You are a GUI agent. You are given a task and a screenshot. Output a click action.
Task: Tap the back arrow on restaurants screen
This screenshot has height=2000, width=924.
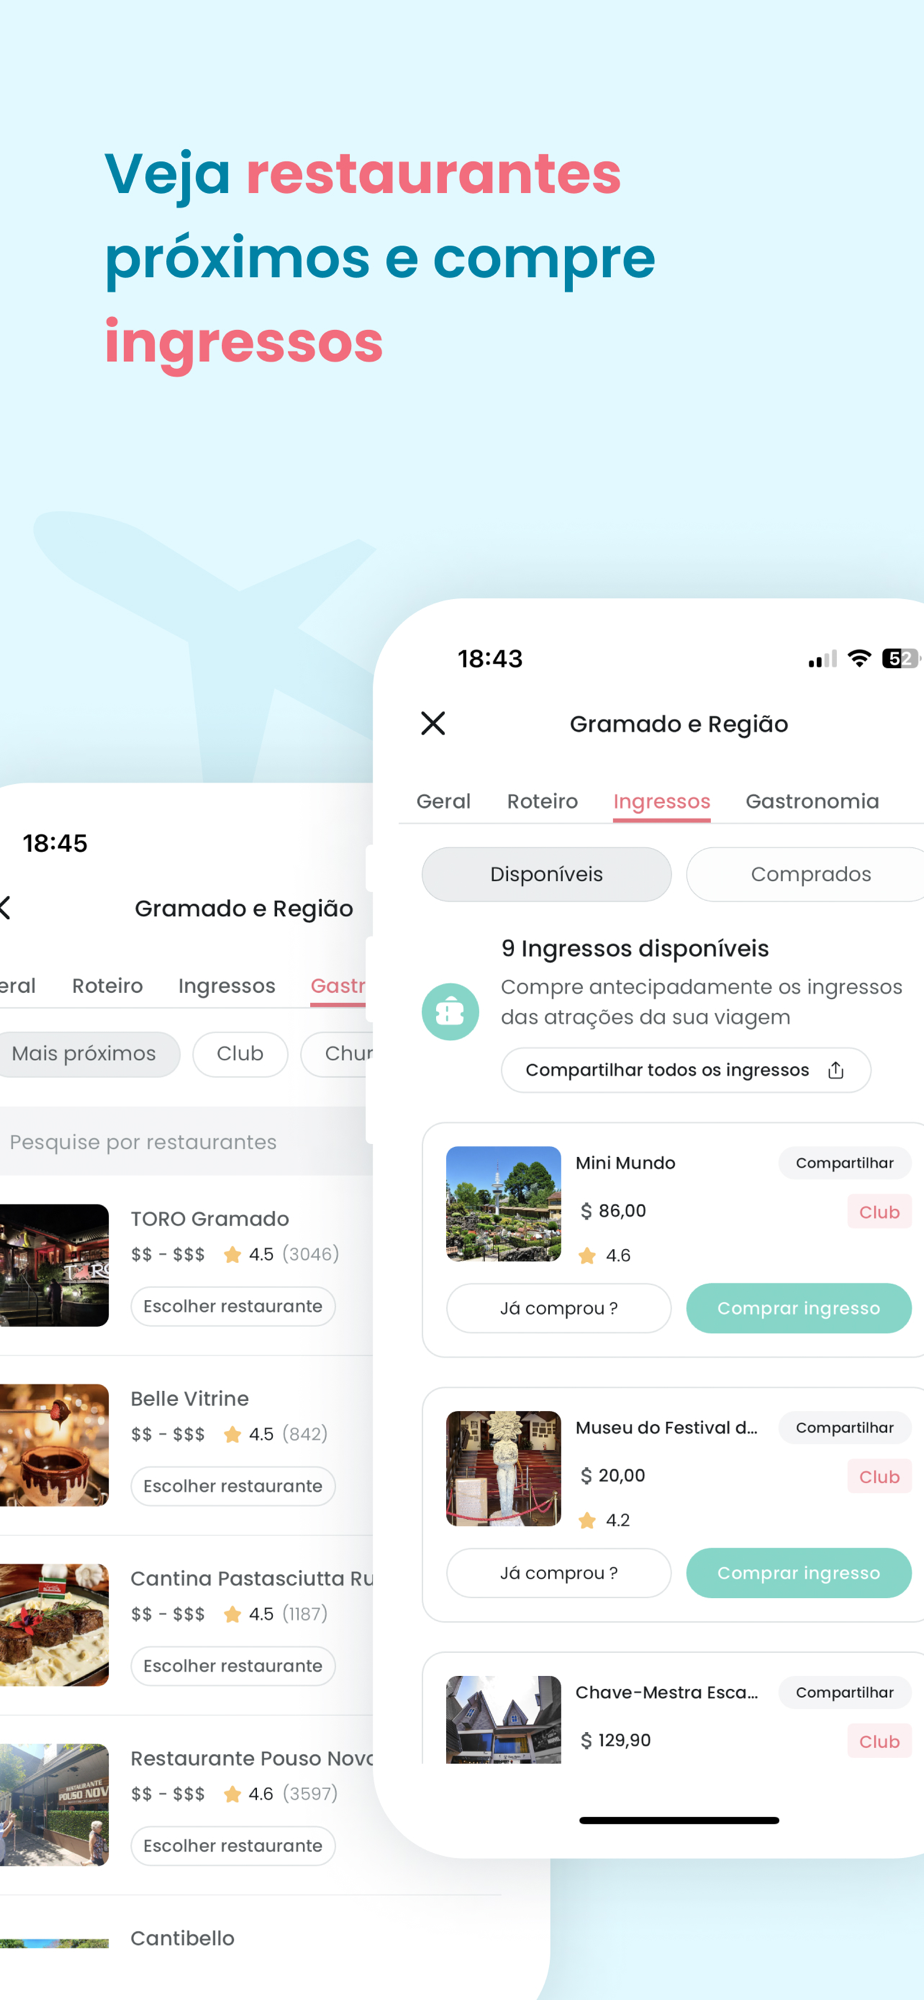pyautogui.click(x=5, y=908)
